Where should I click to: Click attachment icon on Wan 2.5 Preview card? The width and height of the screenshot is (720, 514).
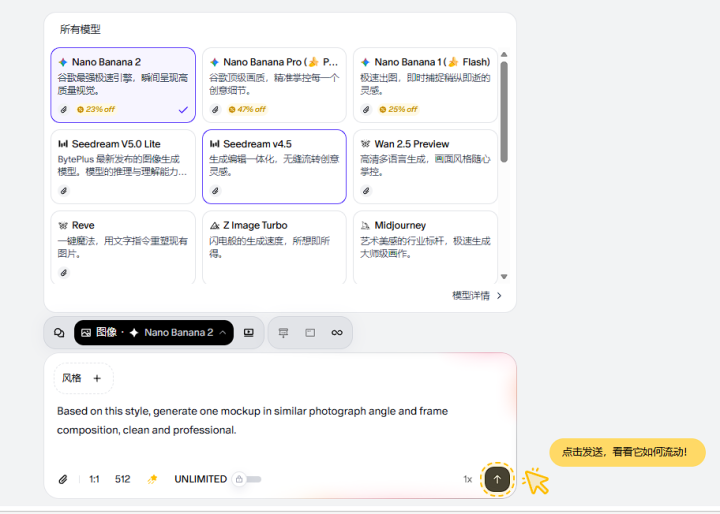tap(366, 191)
